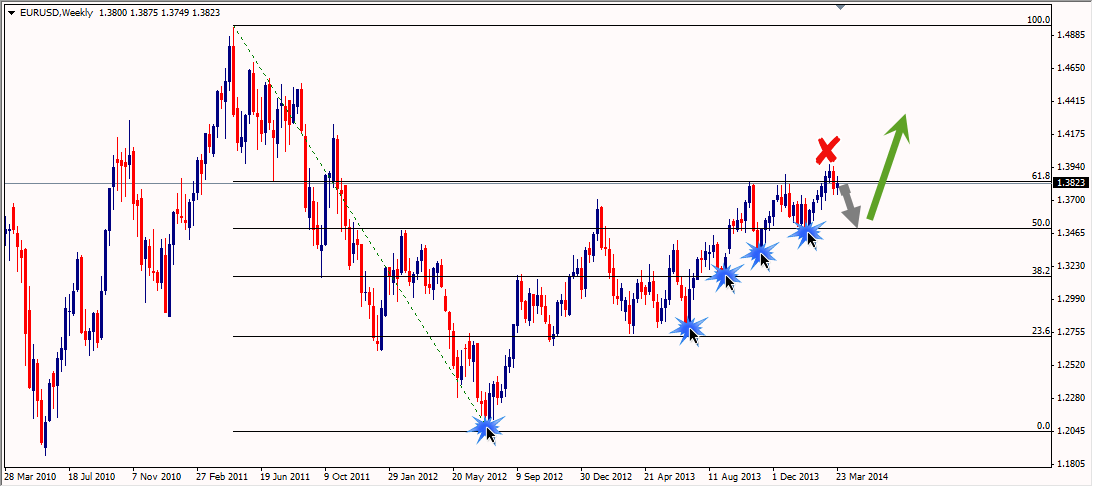1093x487 pixels.
Task: Click the 28 Mar 2010 date label
Action: tap(31, 476)
